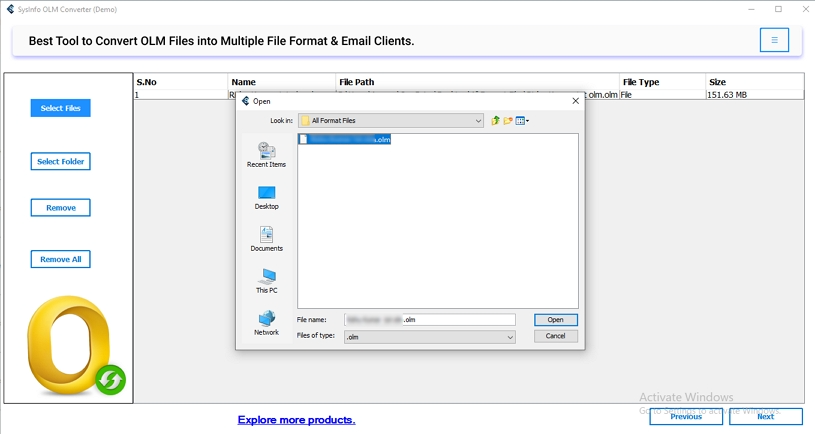The image size is (815, 434).
Task: Click the S.No column header
Action: [180, 82]
